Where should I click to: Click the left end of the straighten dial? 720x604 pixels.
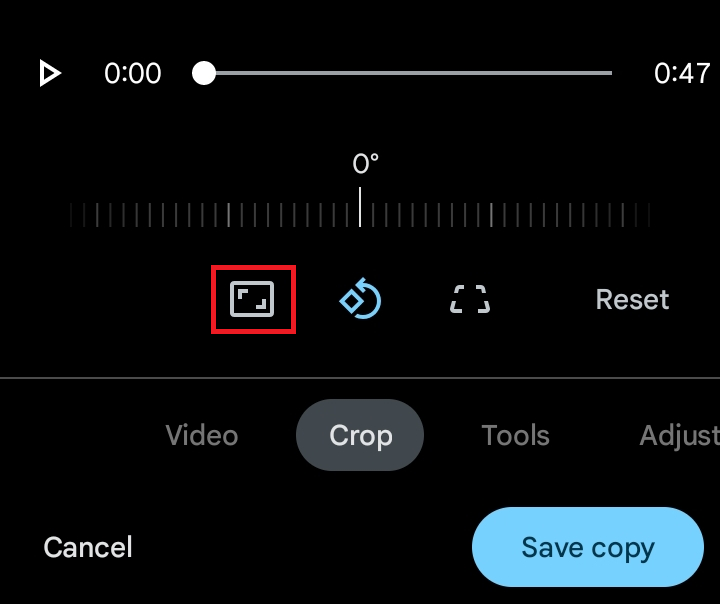point(73,214)
